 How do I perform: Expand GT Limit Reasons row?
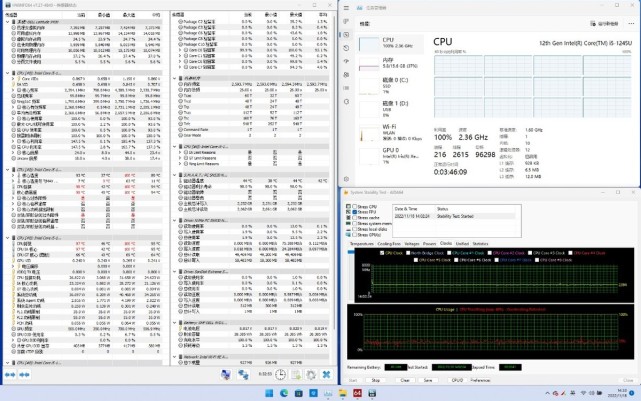click(x=180, y=158)
